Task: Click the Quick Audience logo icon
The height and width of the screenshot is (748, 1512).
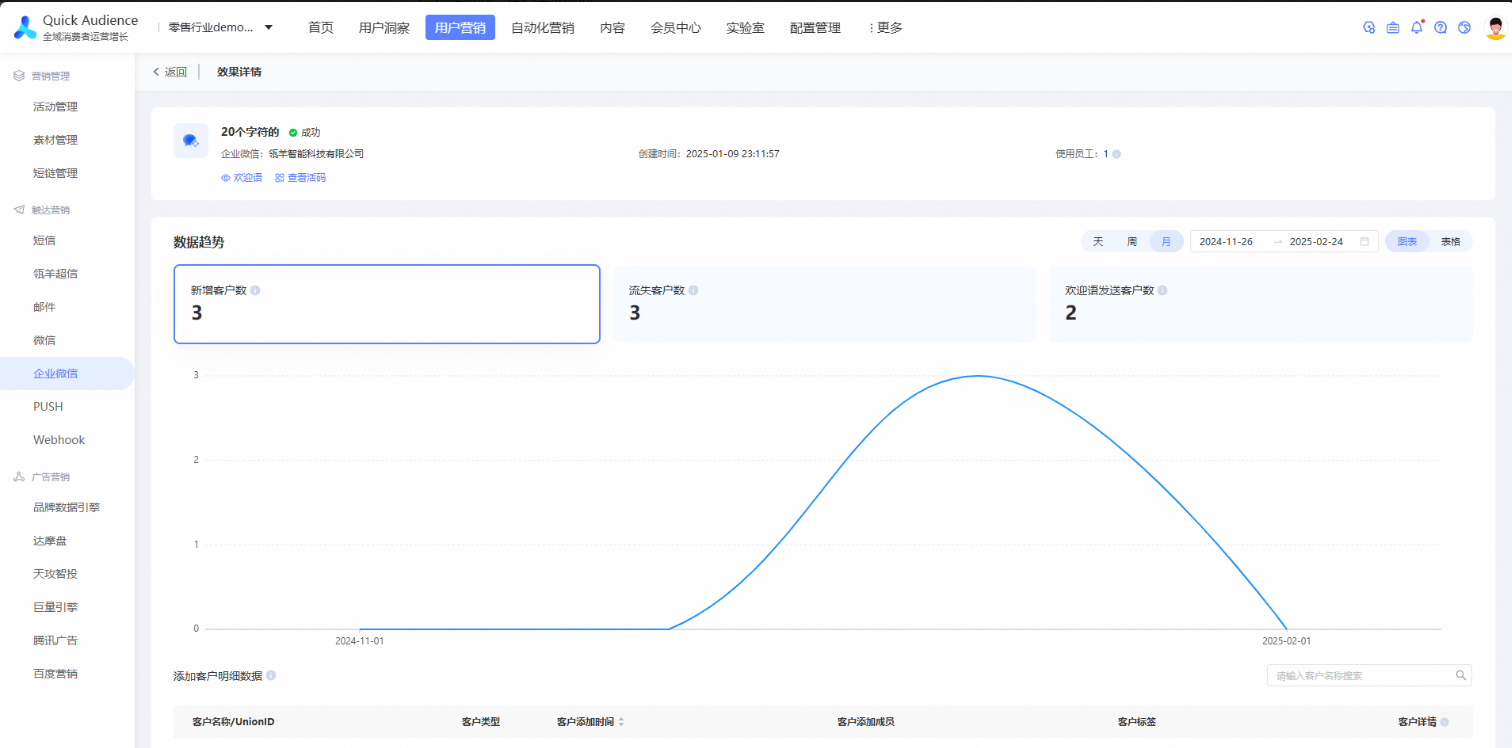Action: pos(24,27)
